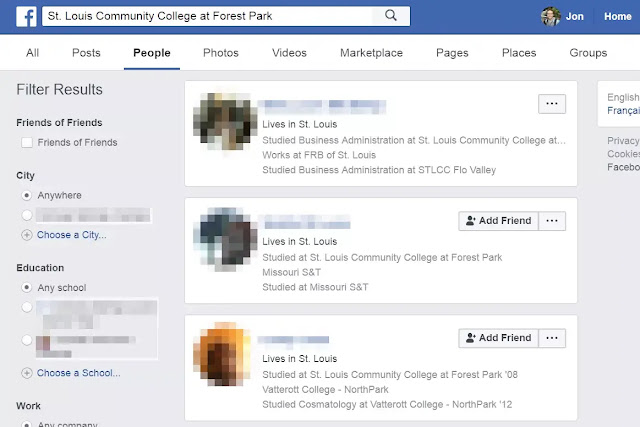Open options menu for the Vatterott College result
Image resolution: width=640 pixels, height=427 pixels.
tap(552, 338)
